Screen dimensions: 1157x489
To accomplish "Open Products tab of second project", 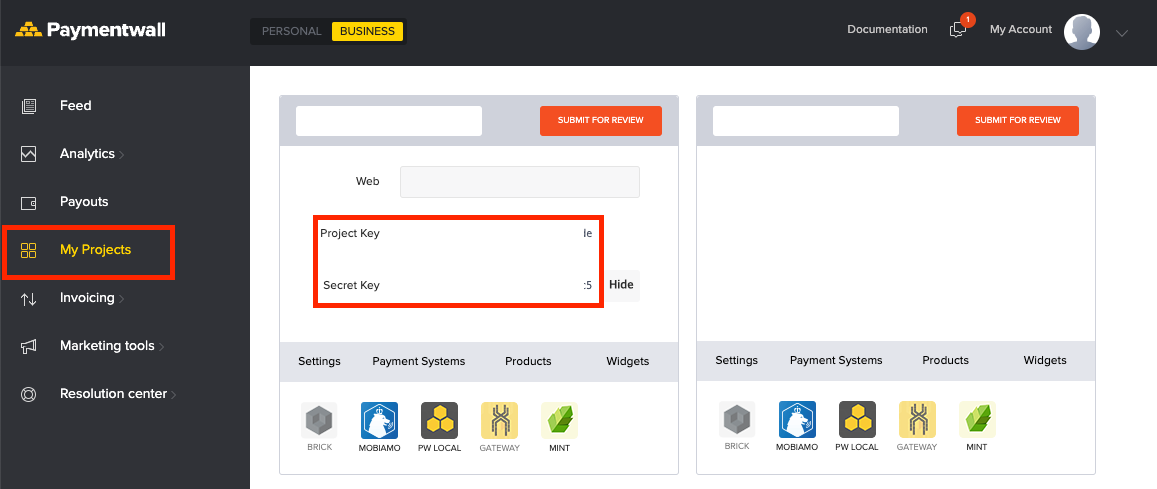I will click(x=945, y=361).
